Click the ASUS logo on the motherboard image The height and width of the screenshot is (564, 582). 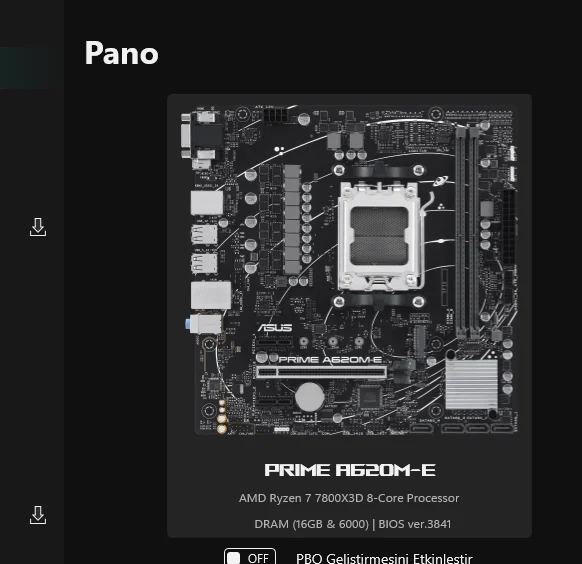tap(275, 328)
